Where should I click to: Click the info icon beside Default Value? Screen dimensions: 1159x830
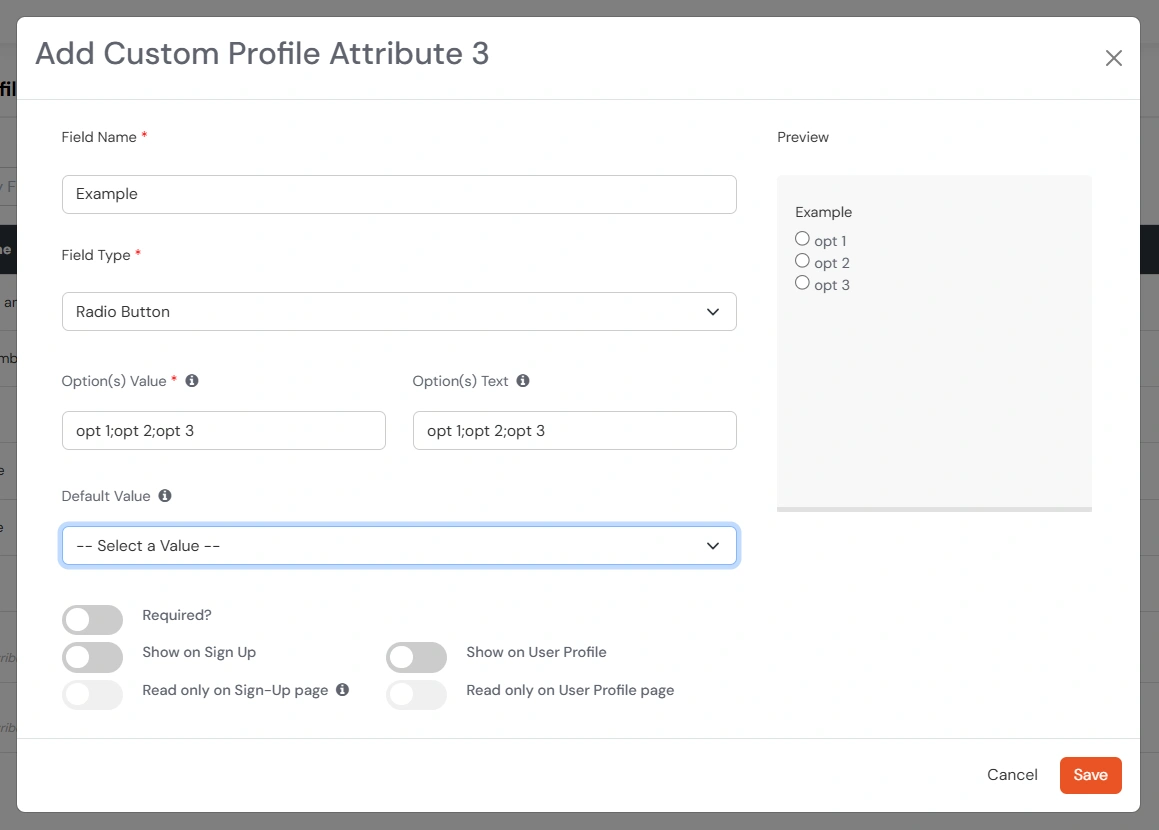pyautogui.click(x=165, y=495)
